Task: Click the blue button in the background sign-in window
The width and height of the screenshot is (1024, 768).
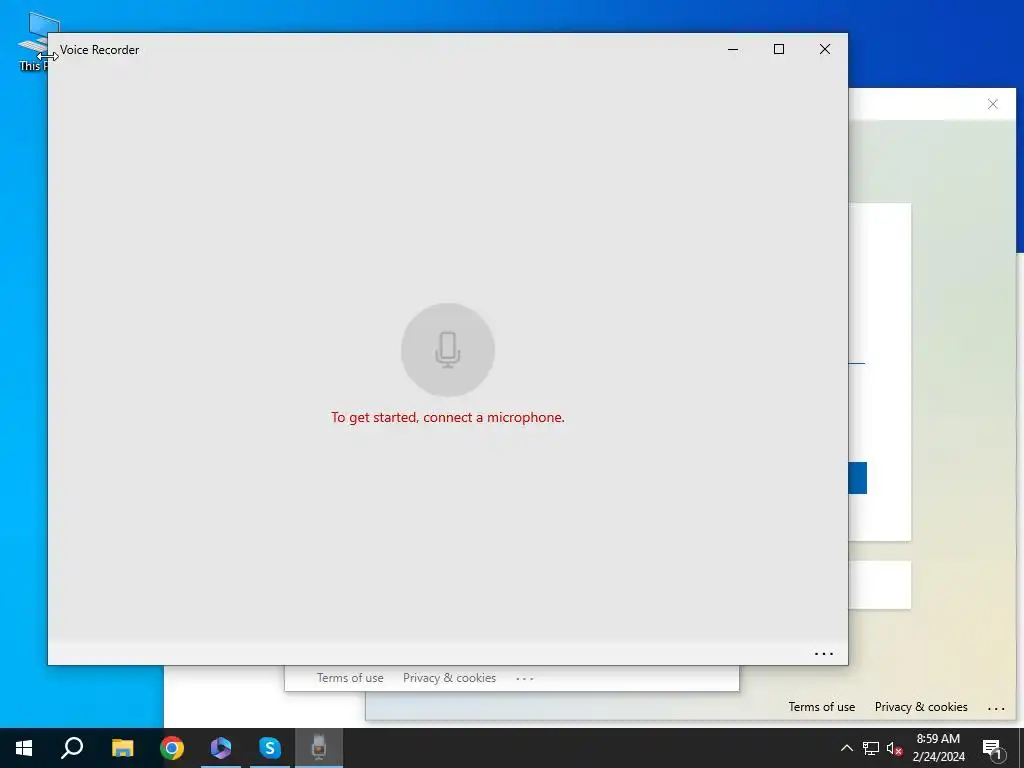Action: tap(857, 478)
